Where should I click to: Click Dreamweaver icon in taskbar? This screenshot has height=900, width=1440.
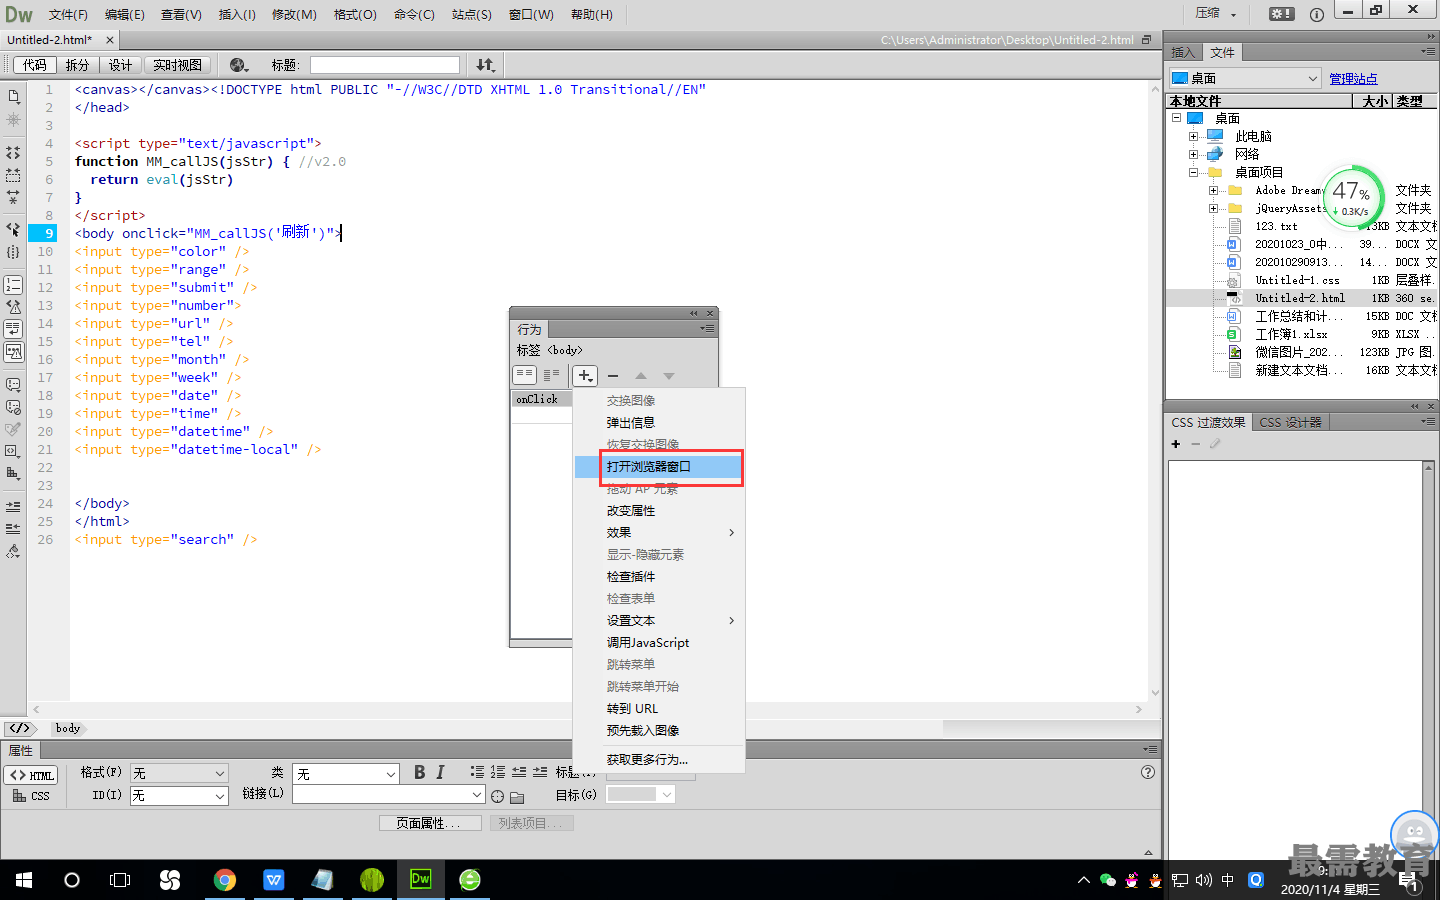pyautogui.click(x=421, y=880)
